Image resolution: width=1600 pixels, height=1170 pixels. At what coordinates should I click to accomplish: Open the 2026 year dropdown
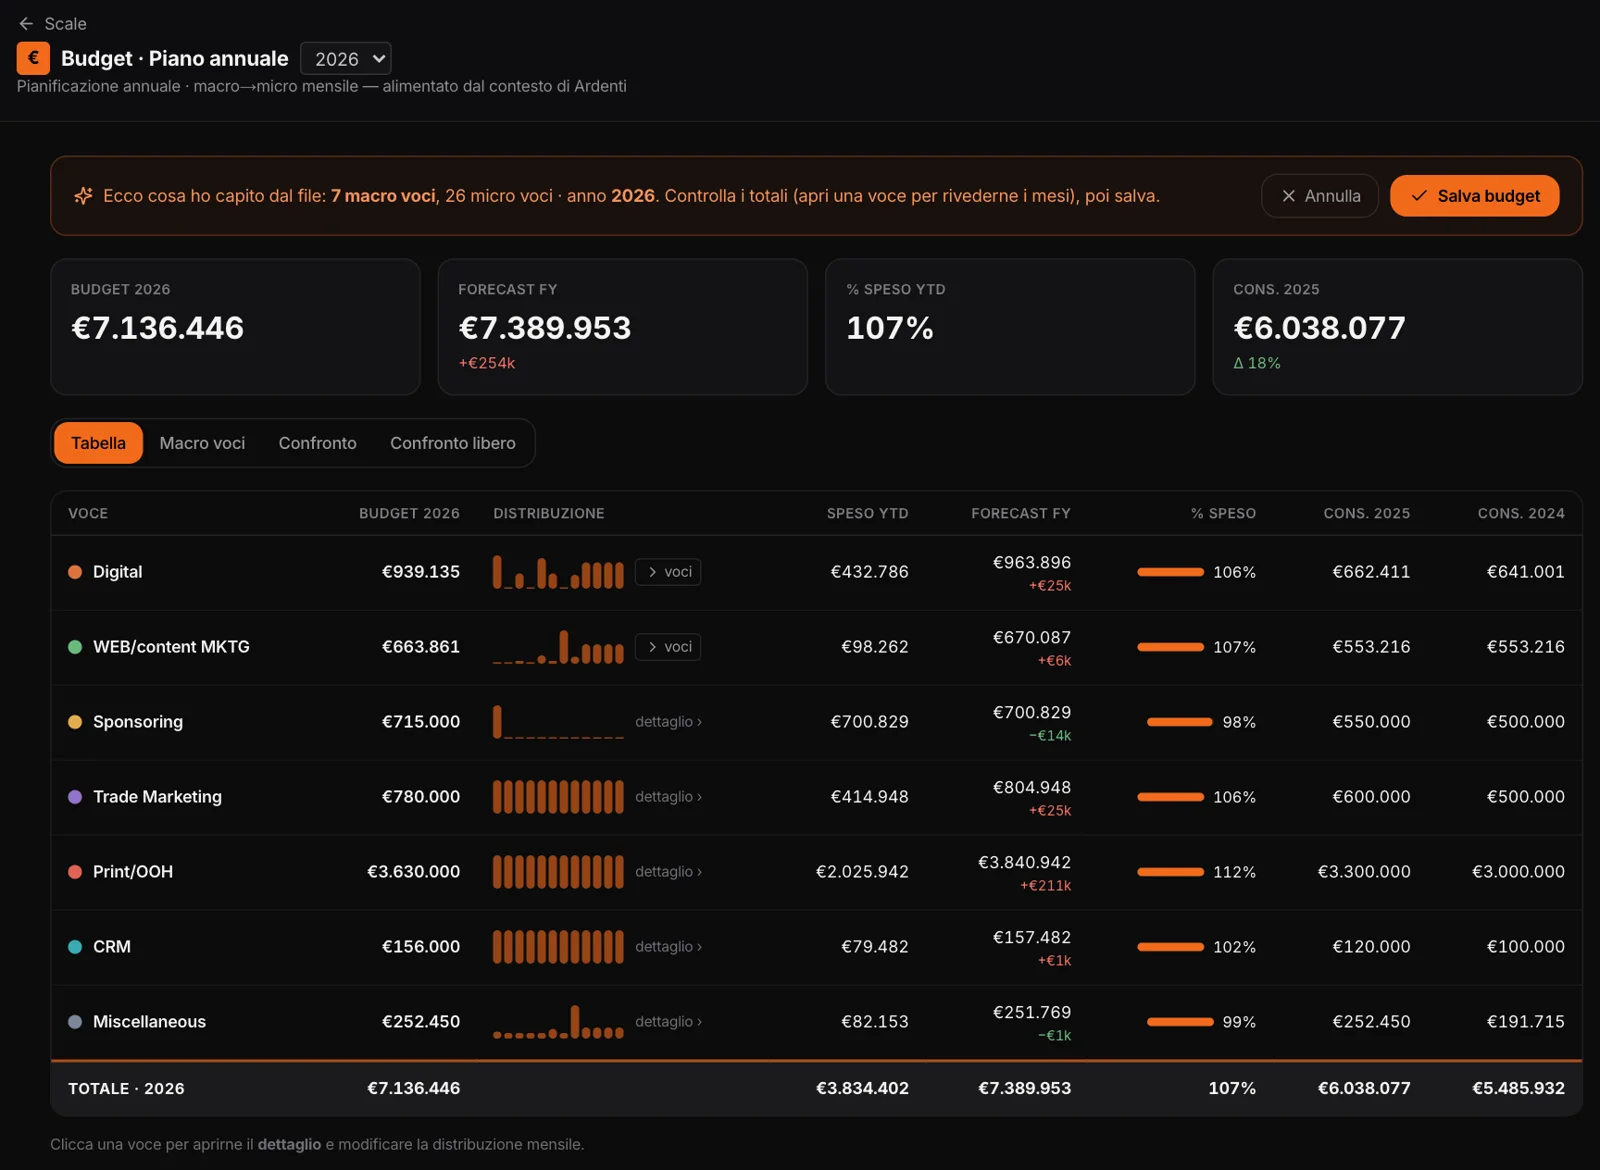click(x=346, y=59)
